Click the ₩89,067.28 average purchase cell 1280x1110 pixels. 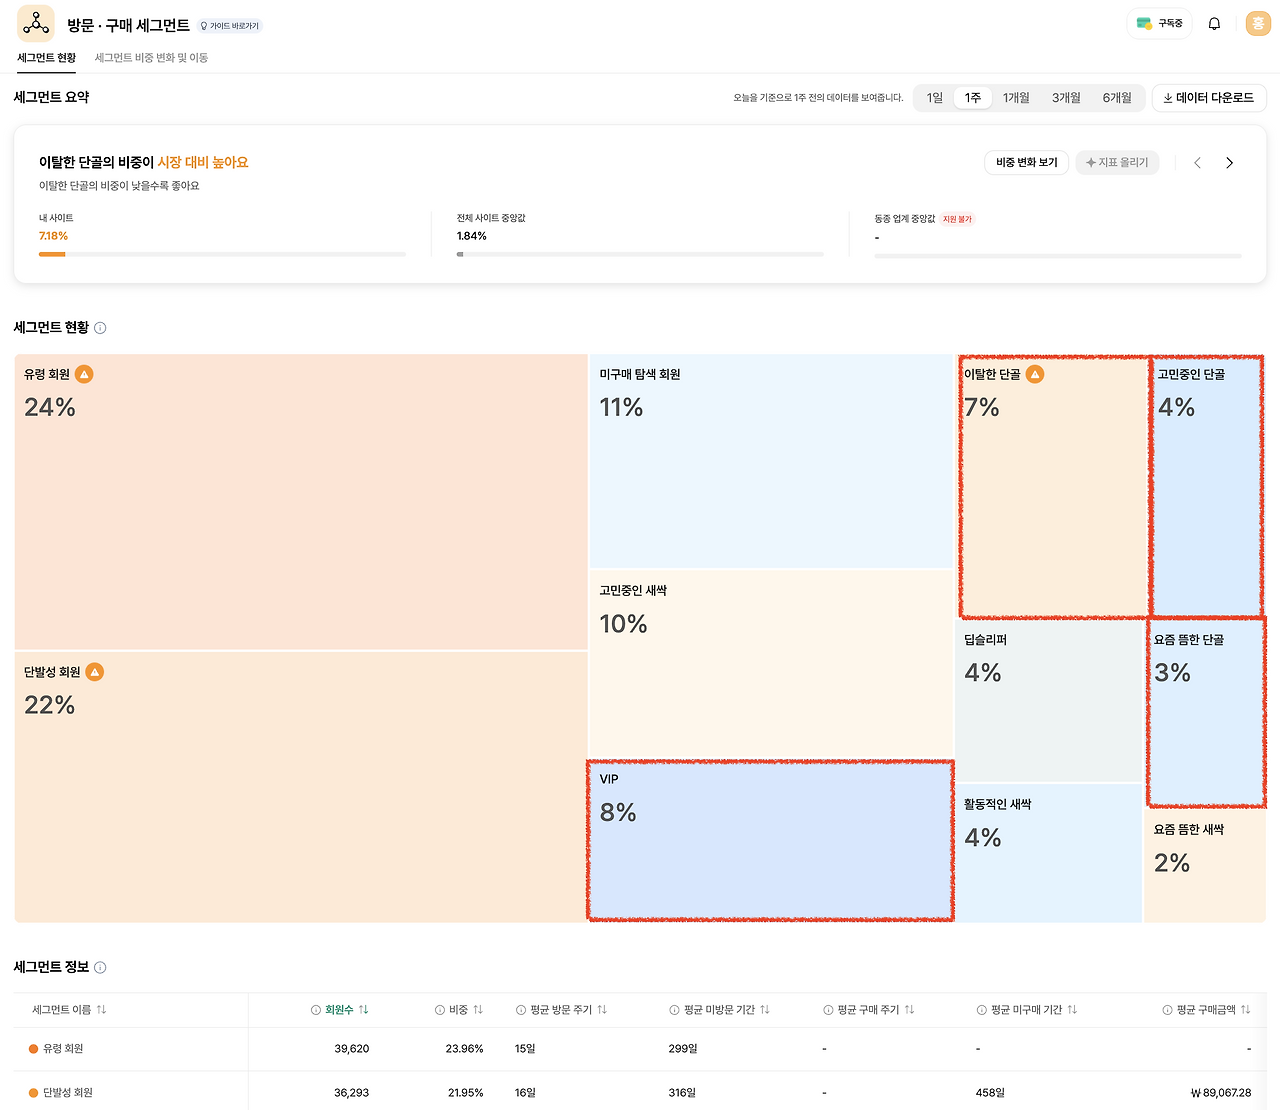(1221, 1093)
